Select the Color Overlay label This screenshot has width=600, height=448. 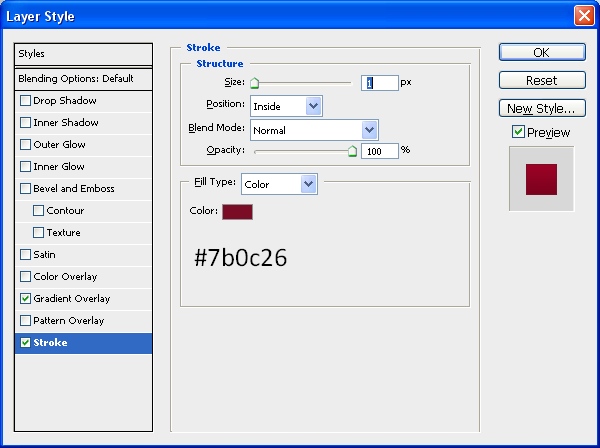coord(65,277)
